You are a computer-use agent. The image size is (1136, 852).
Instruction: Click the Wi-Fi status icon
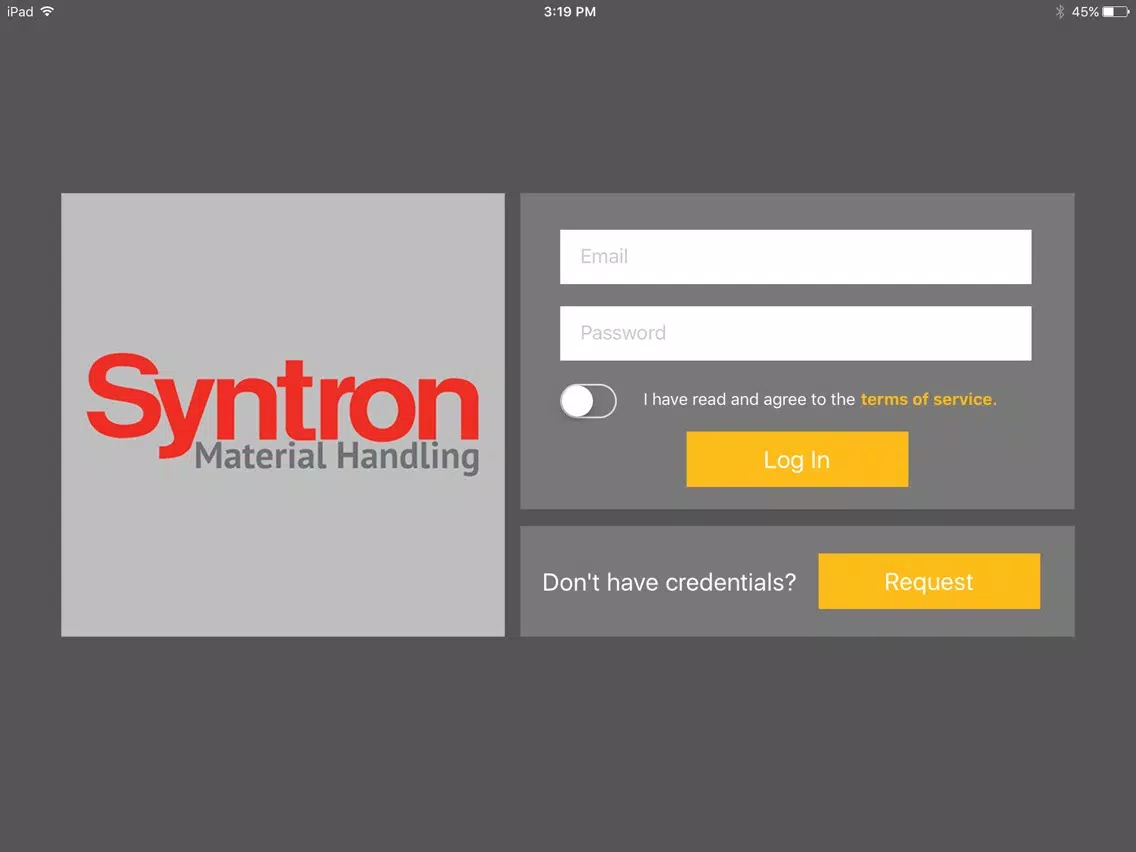click(47, 12)
